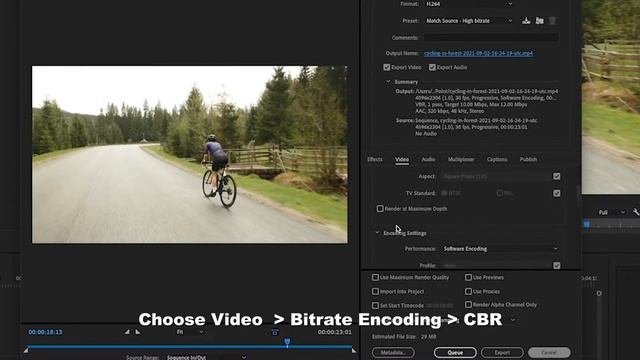Click the Program monitor preview on the right
Image resolution: width=640 pixels, height=360 pixels.
[611, 97]
